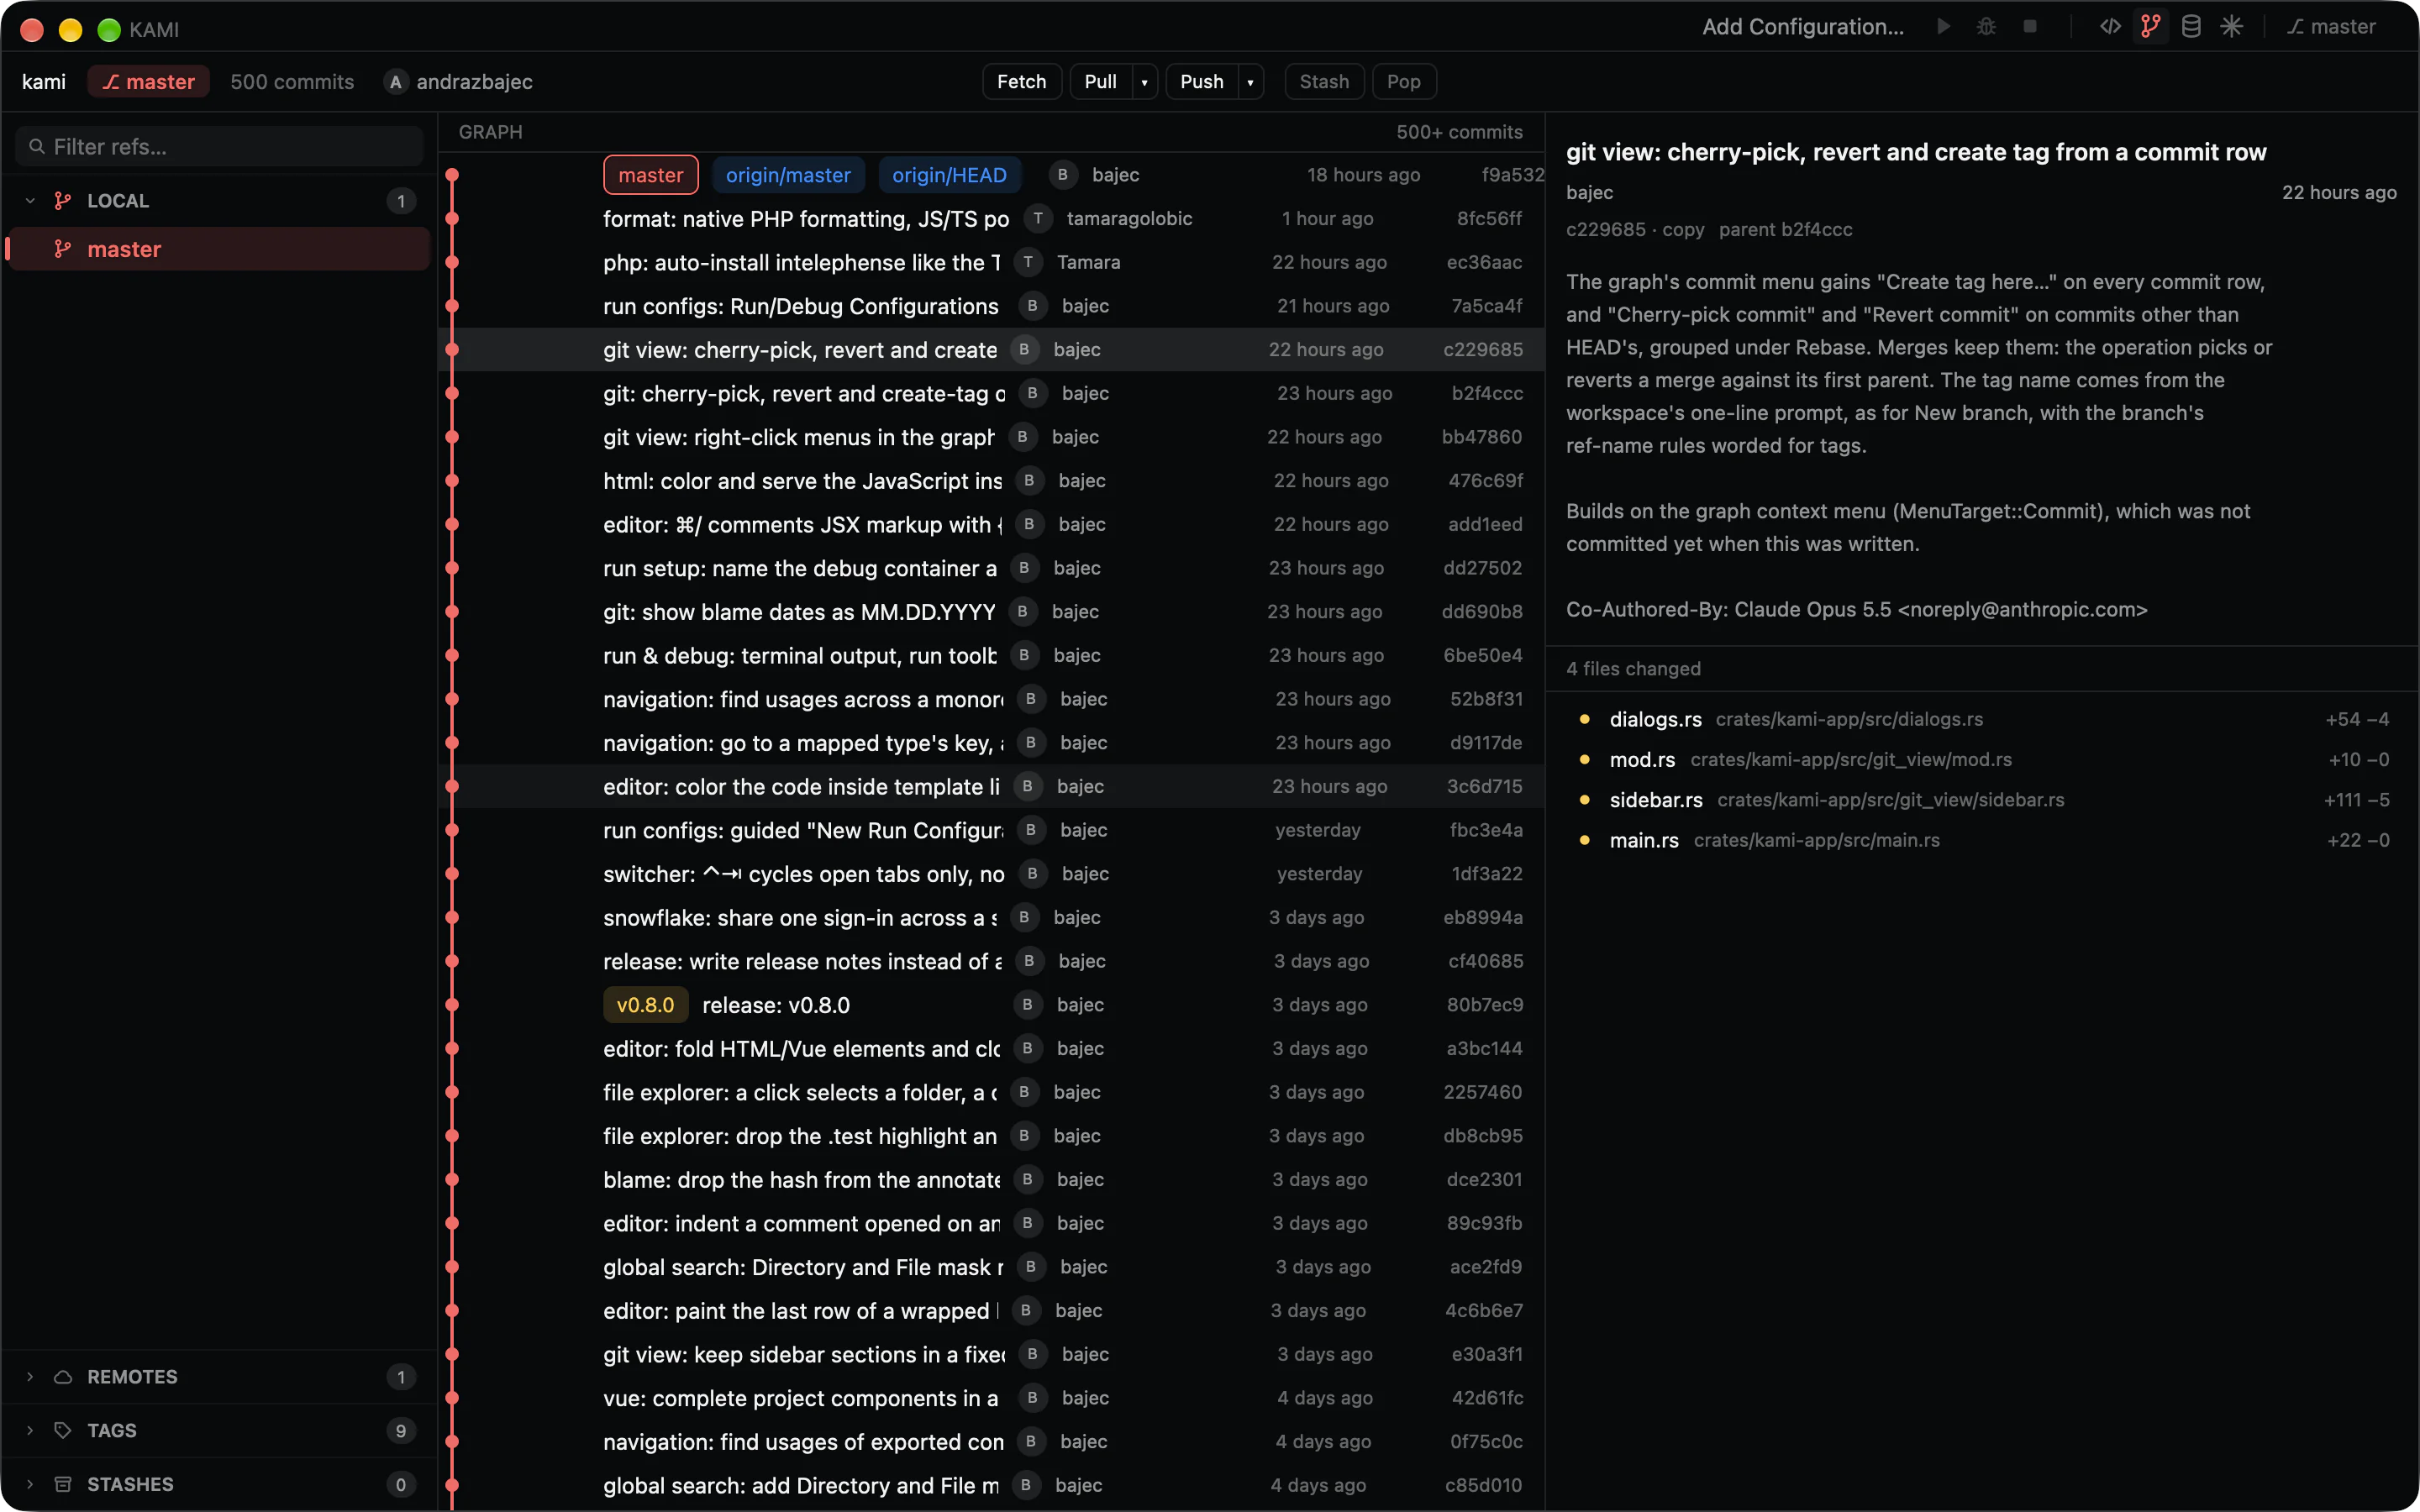Open dialogs.rs changed file

(1982, 720)
